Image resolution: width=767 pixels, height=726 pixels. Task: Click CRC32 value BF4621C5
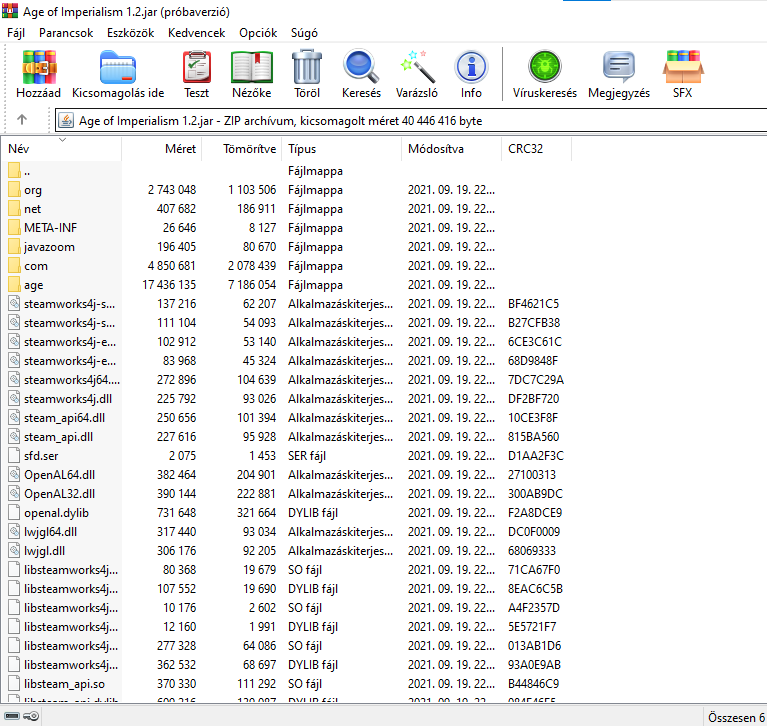[533, 304]
